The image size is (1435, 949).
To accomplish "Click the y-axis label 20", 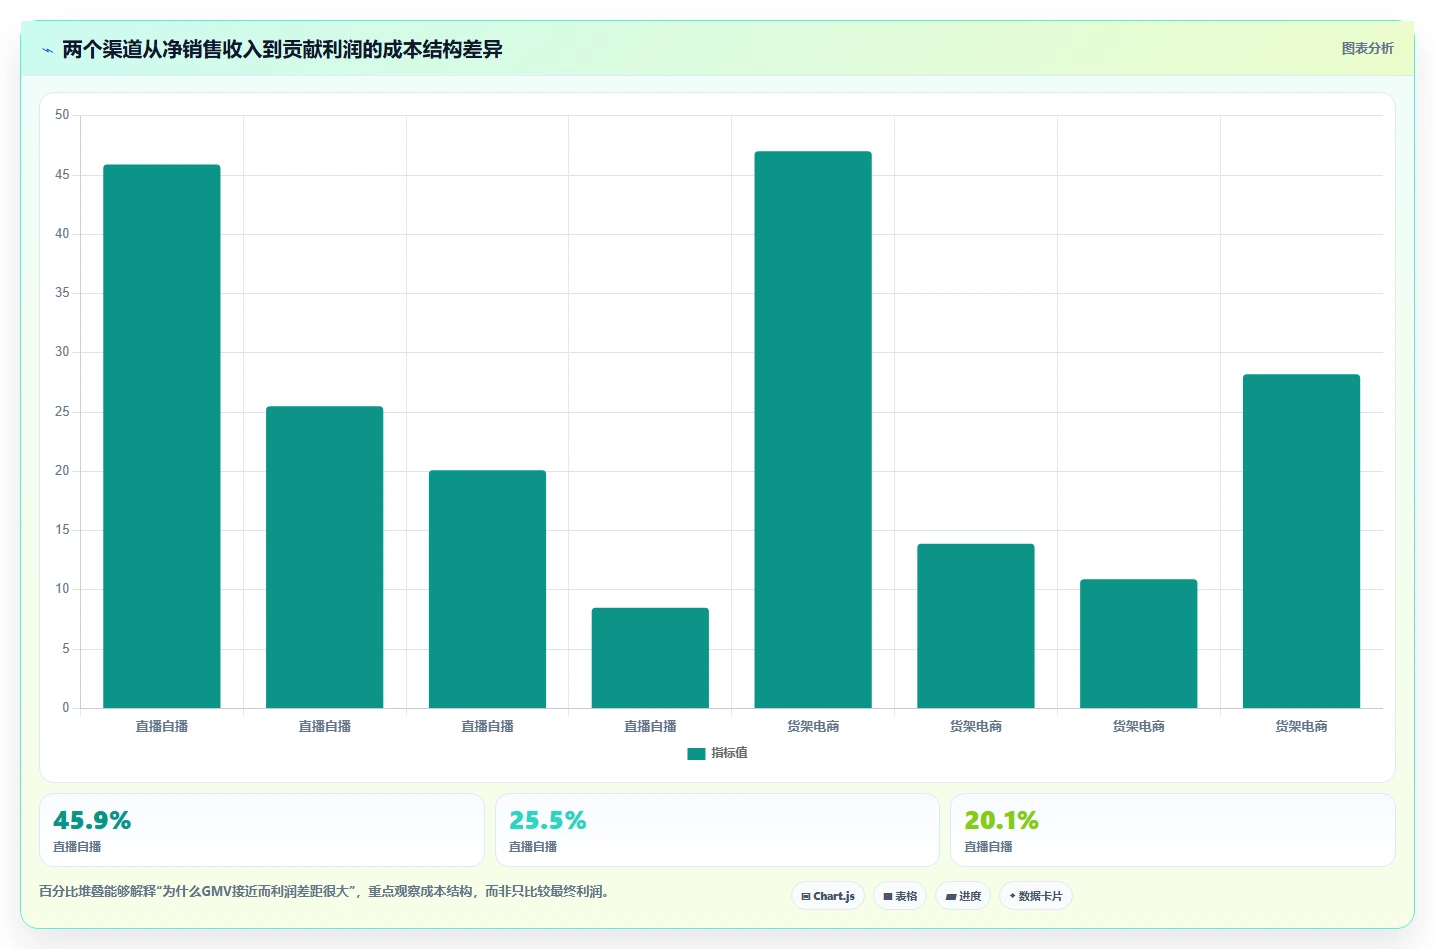I will [62, 471].
